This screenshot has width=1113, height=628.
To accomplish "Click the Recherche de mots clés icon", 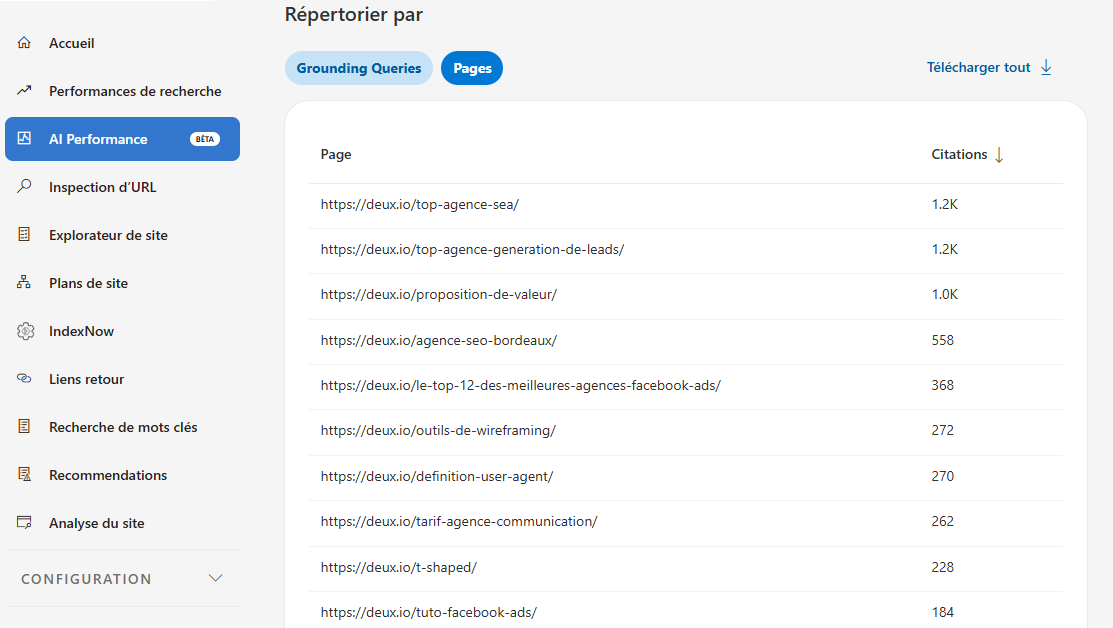I will [25, 427].
